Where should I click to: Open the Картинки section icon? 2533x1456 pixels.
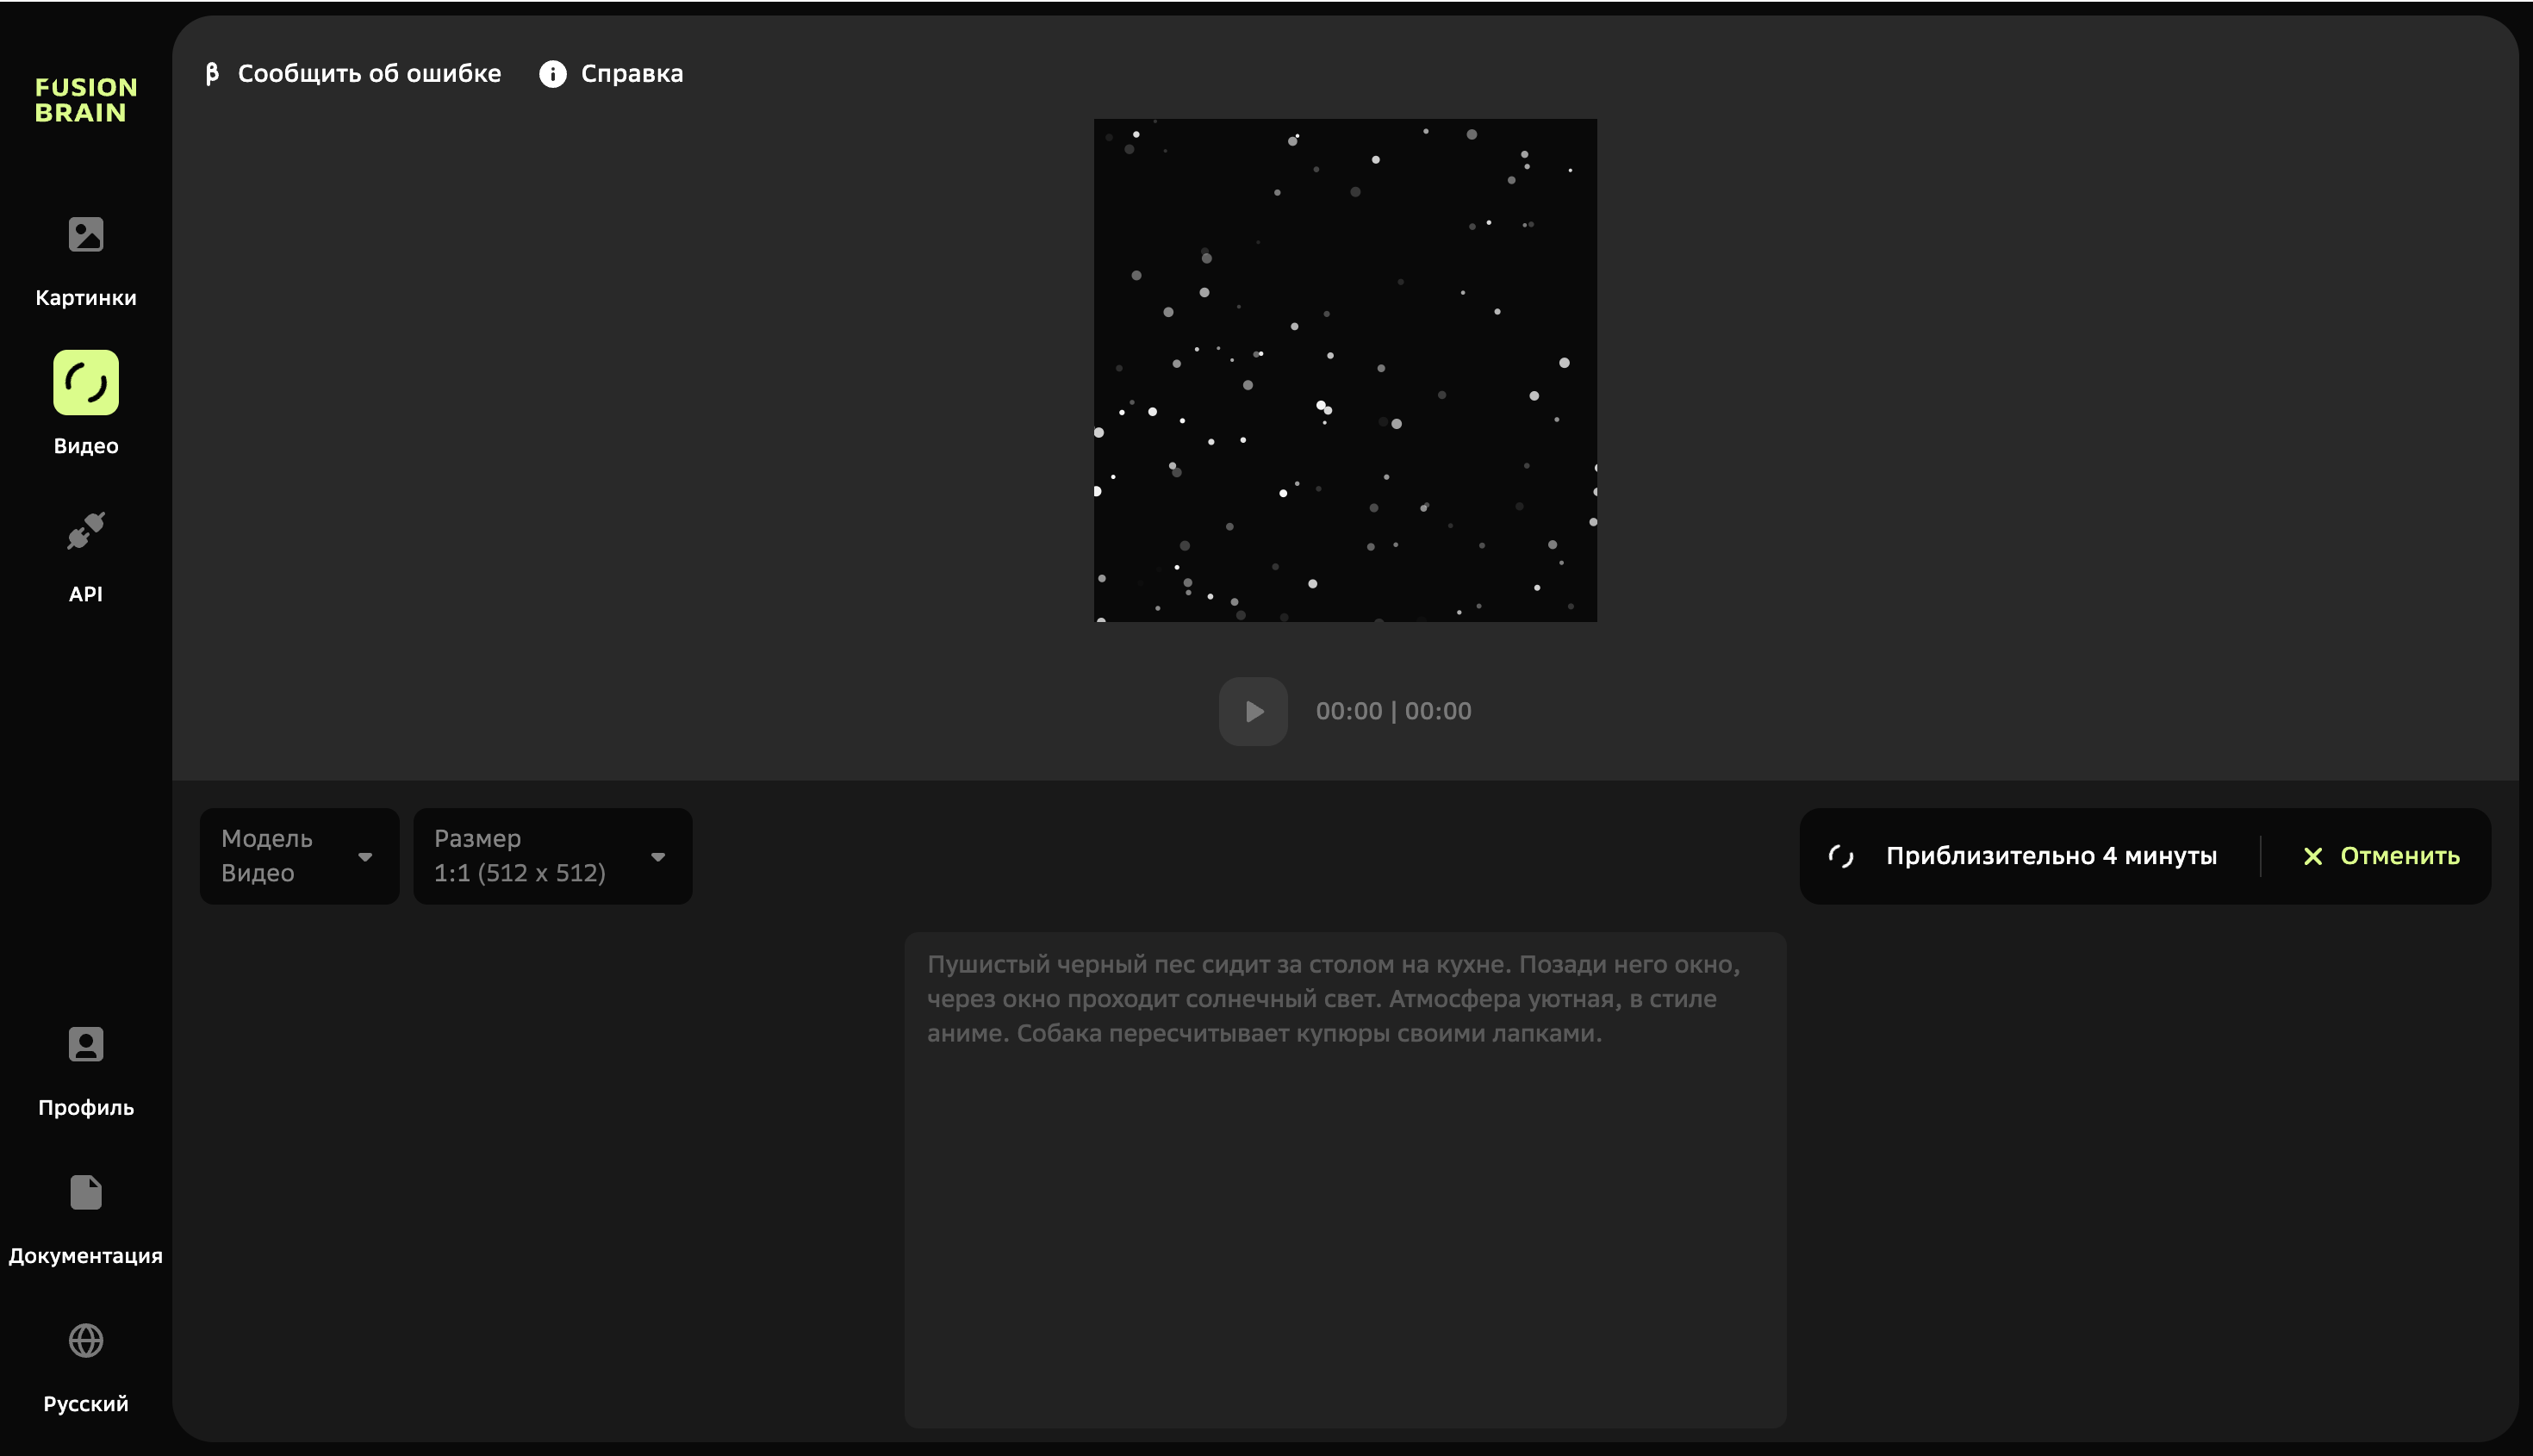pos(86,235)
